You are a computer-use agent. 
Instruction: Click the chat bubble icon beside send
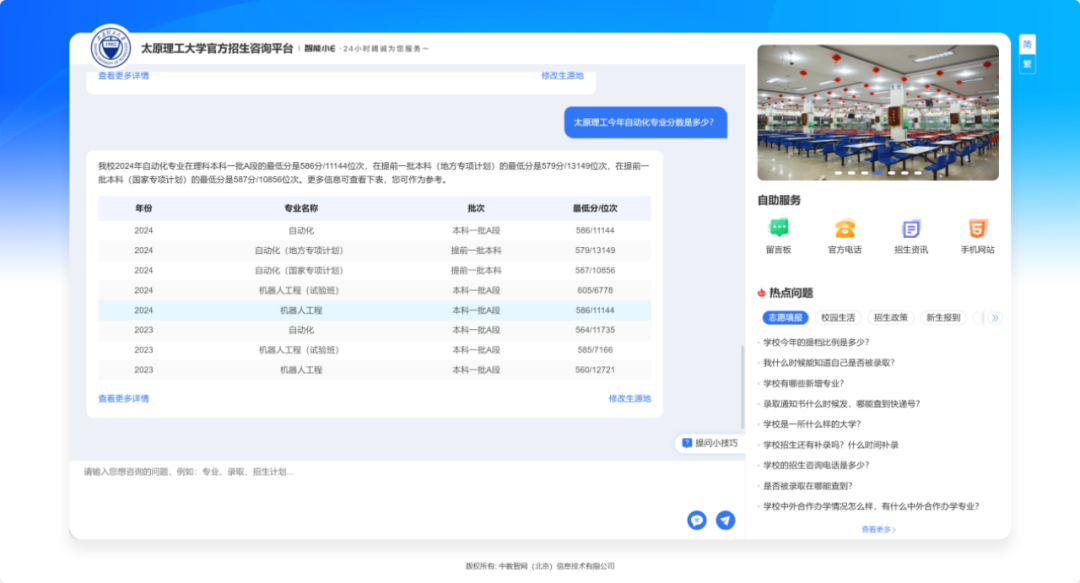pos(697,520)
